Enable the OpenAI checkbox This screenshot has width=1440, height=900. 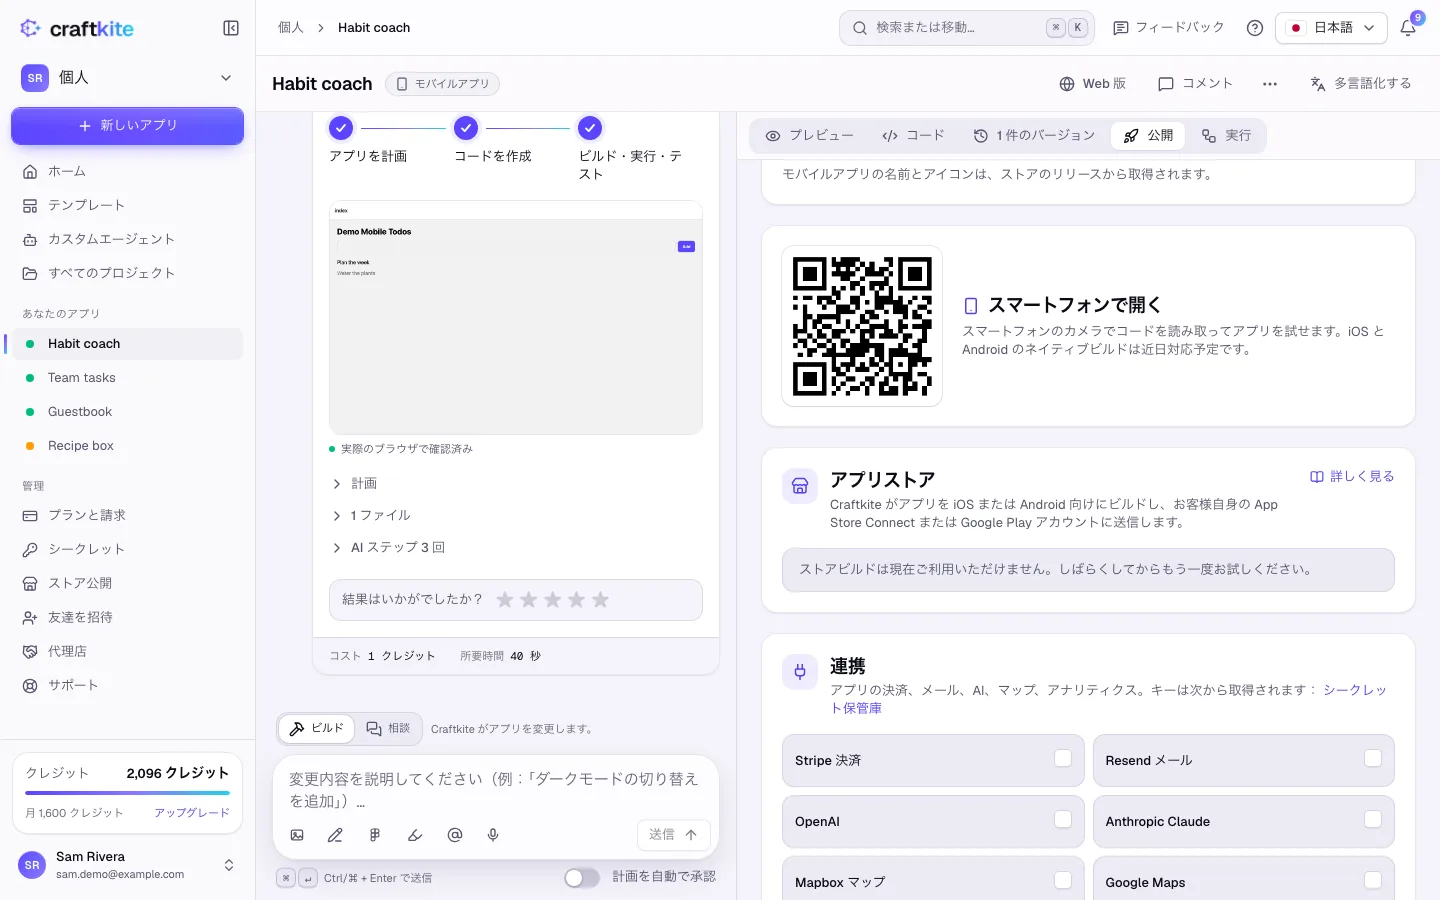coord(1063,819)
